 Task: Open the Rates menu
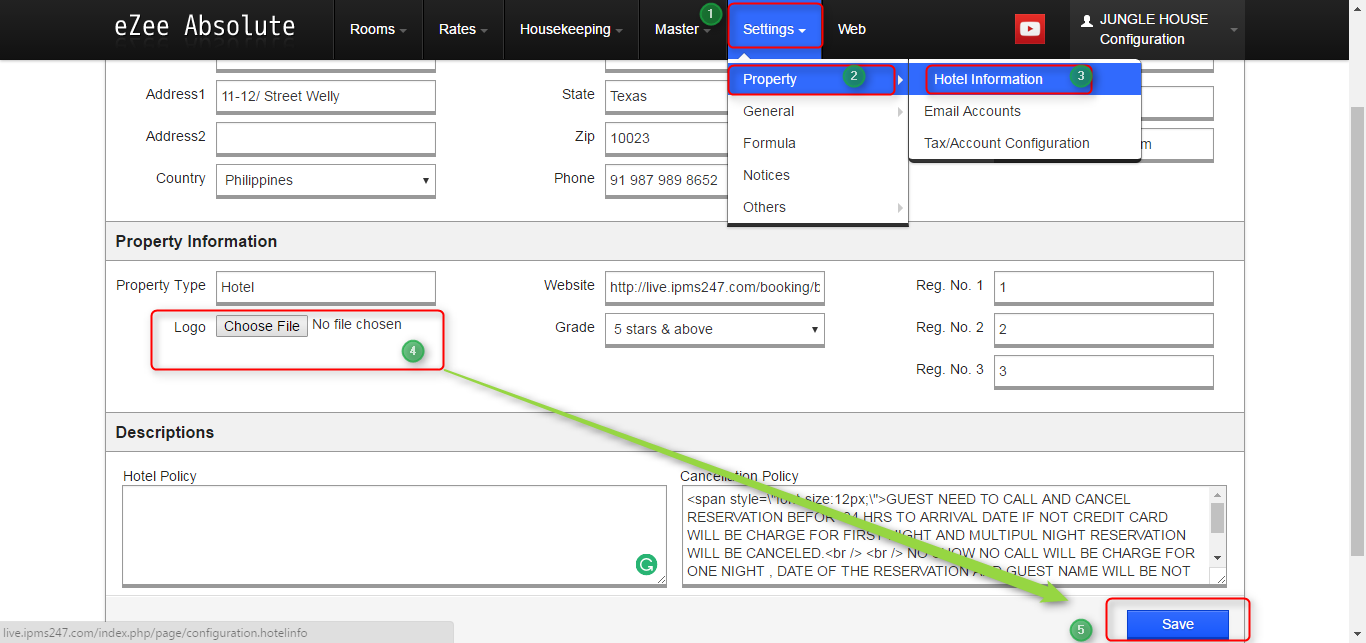pyautogui.click(x=463, y=29)
